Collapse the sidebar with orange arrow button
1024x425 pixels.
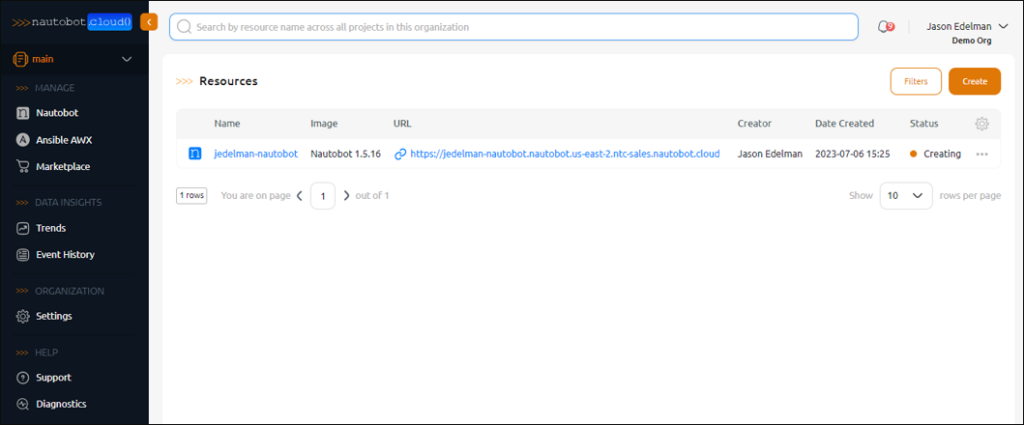pyautogui.click(x=149, y=22)
